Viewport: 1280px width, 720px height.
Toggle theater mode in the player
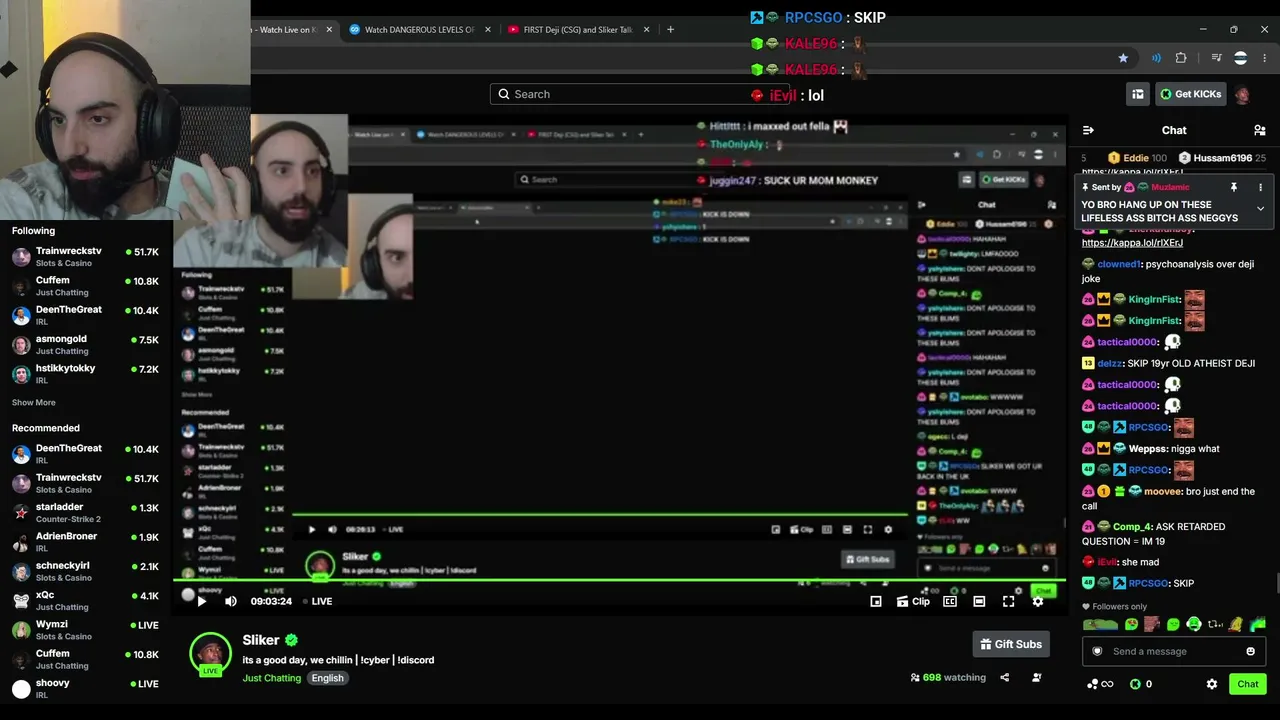979,601
